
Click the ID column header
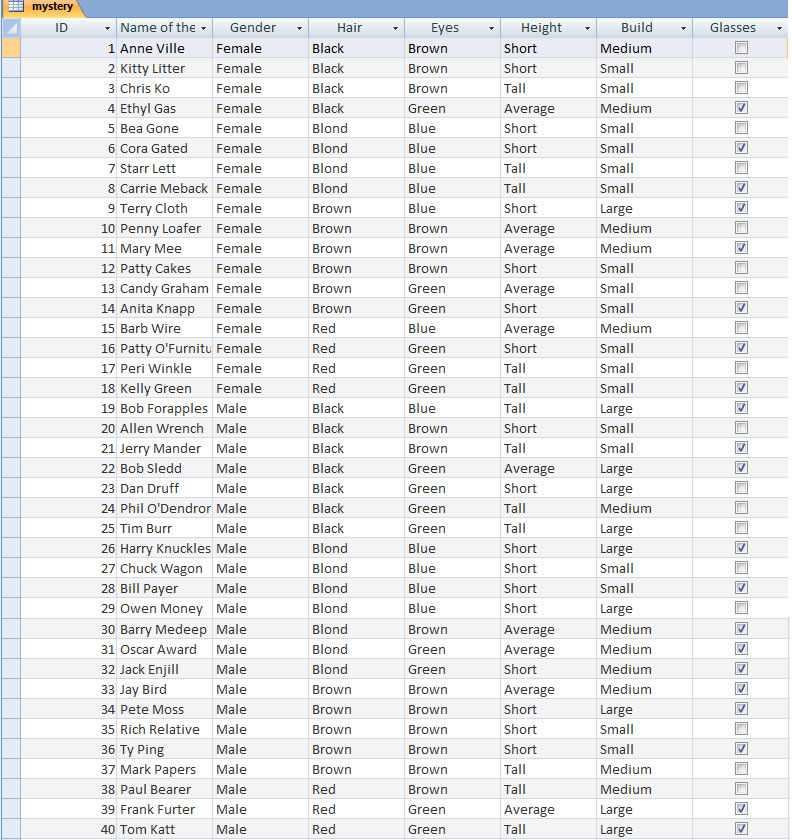tap(62, 28)
